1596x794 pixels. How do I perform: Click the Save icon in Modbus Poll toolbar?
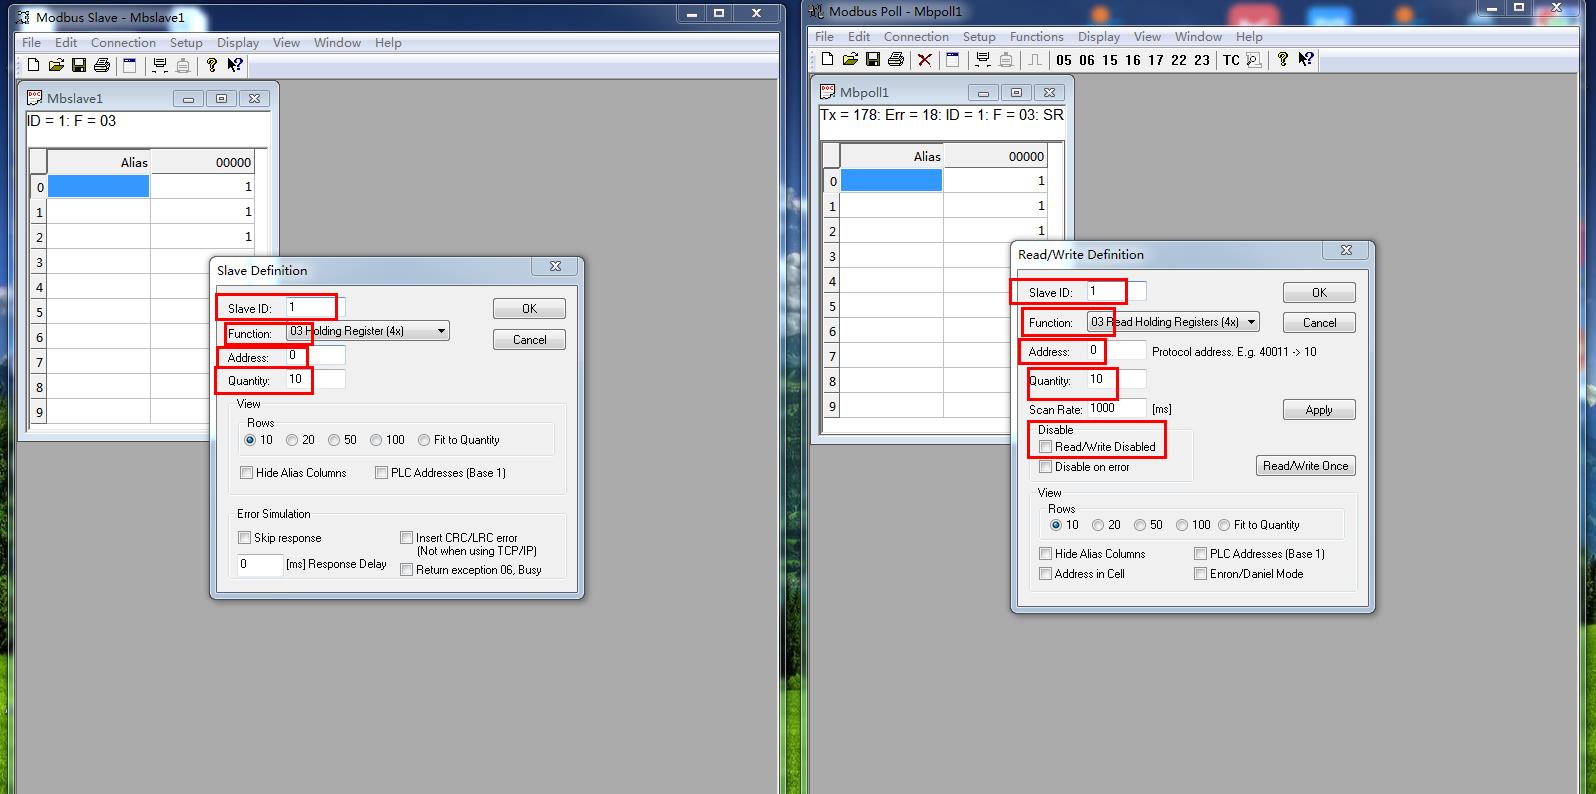click(x=873, y=59)
